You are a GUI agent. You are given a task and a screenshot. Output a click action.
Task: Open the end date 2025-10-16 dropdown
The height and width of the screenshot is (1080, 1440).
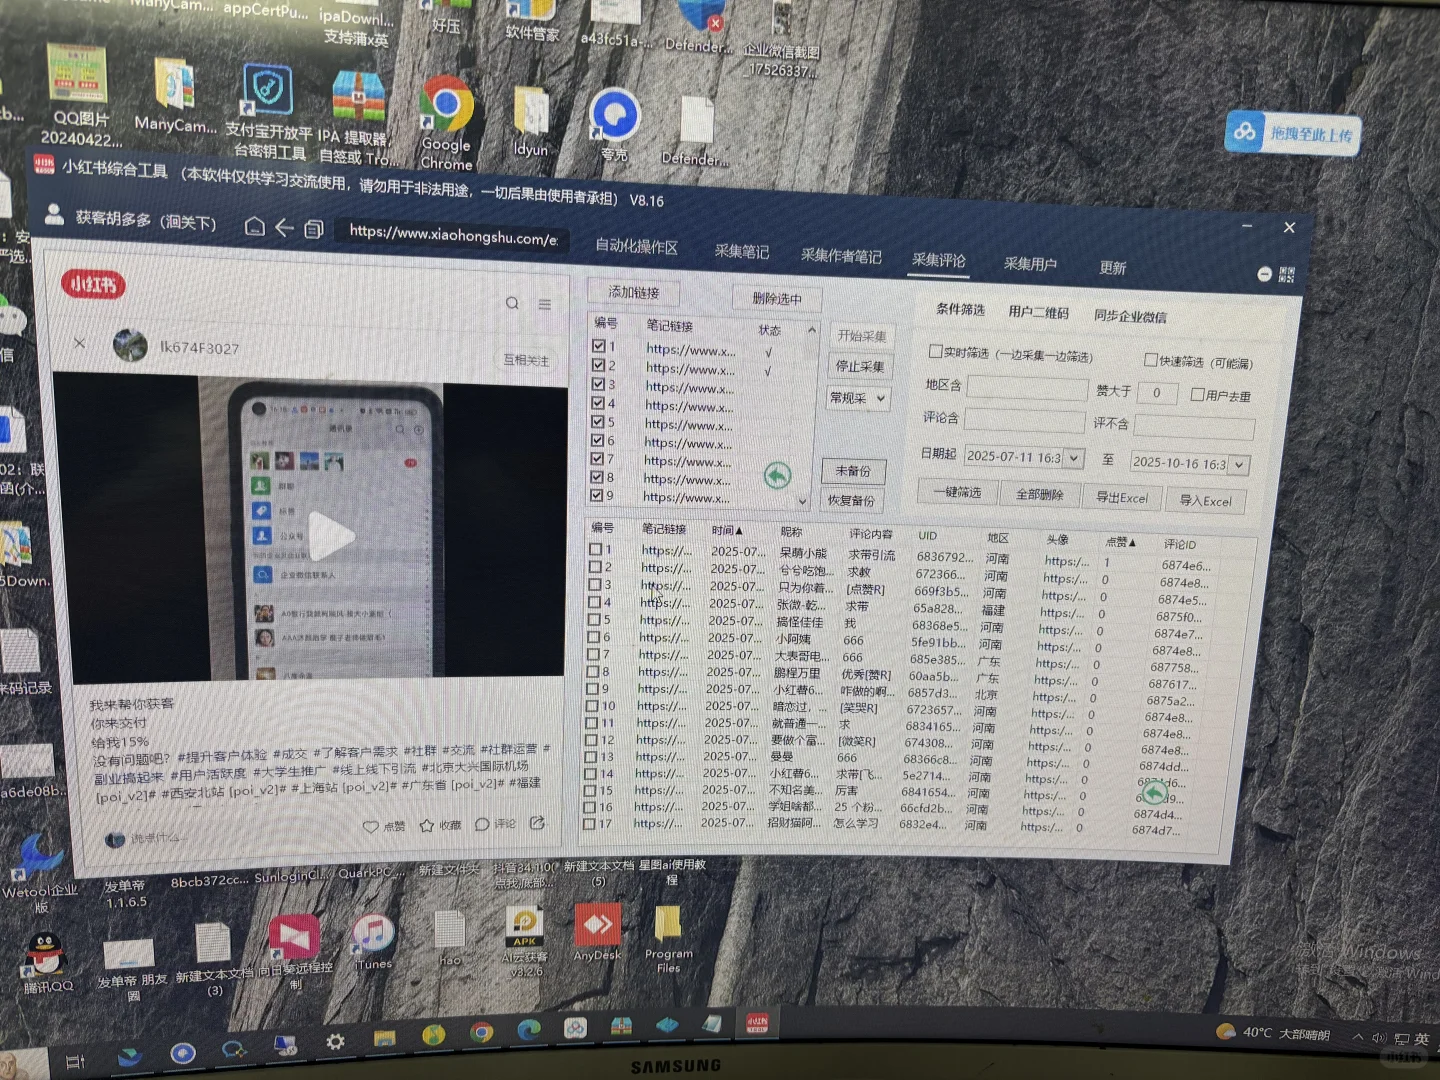point(1239,464)
